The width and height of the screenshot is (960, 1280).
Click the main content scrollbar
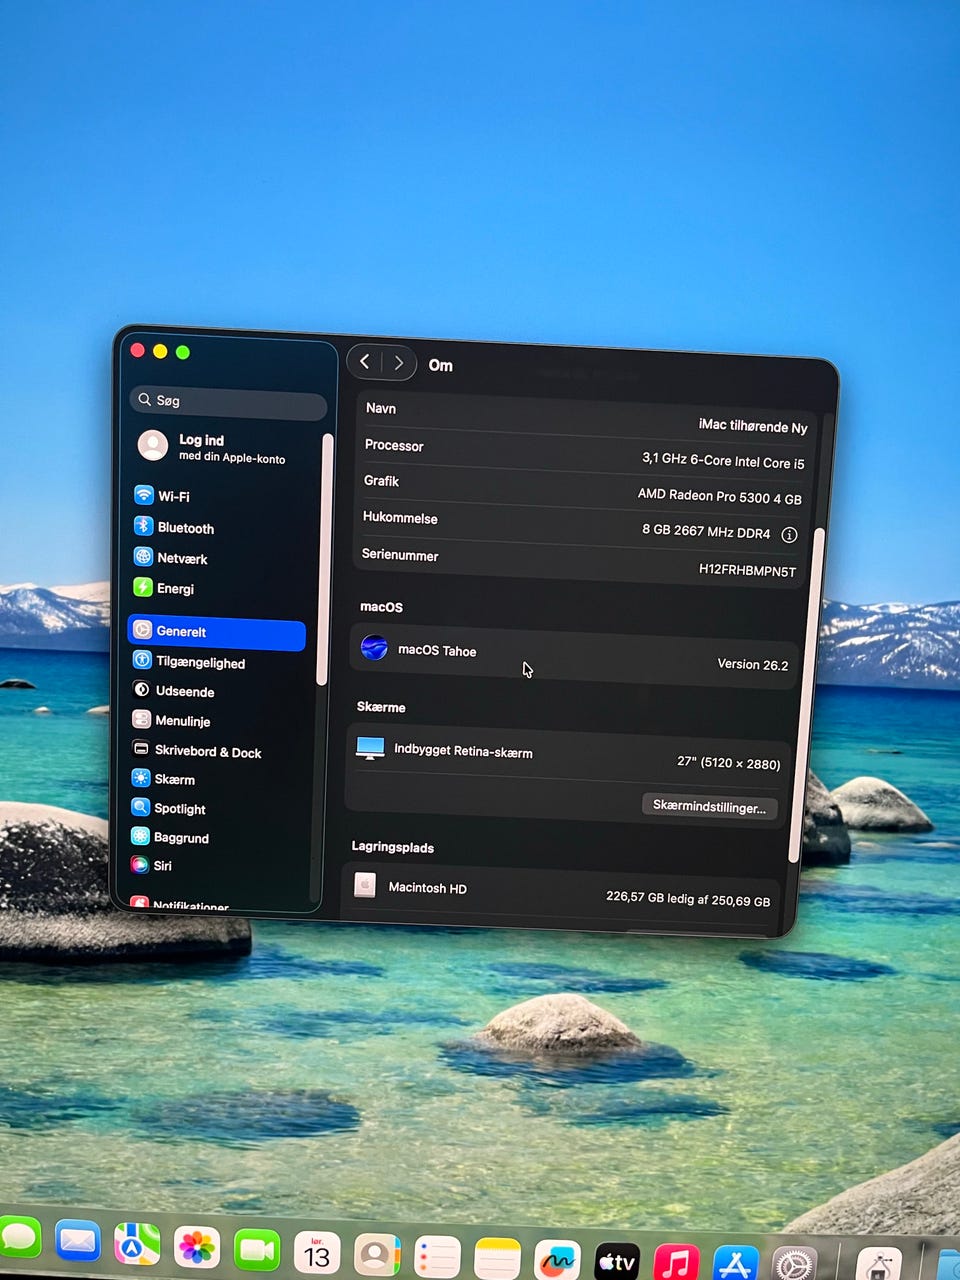point(806,695)
